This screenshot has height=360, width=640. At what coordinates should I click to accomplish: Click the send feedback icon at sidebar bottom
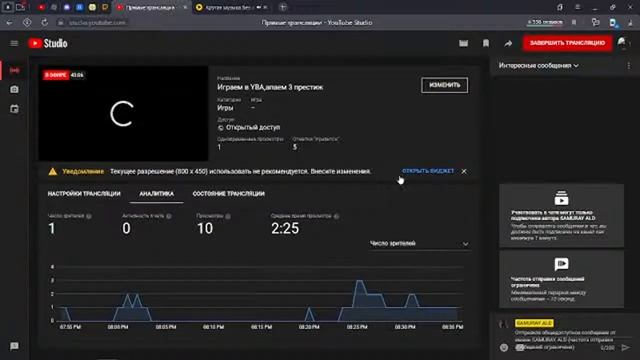(x=14, y=346)
